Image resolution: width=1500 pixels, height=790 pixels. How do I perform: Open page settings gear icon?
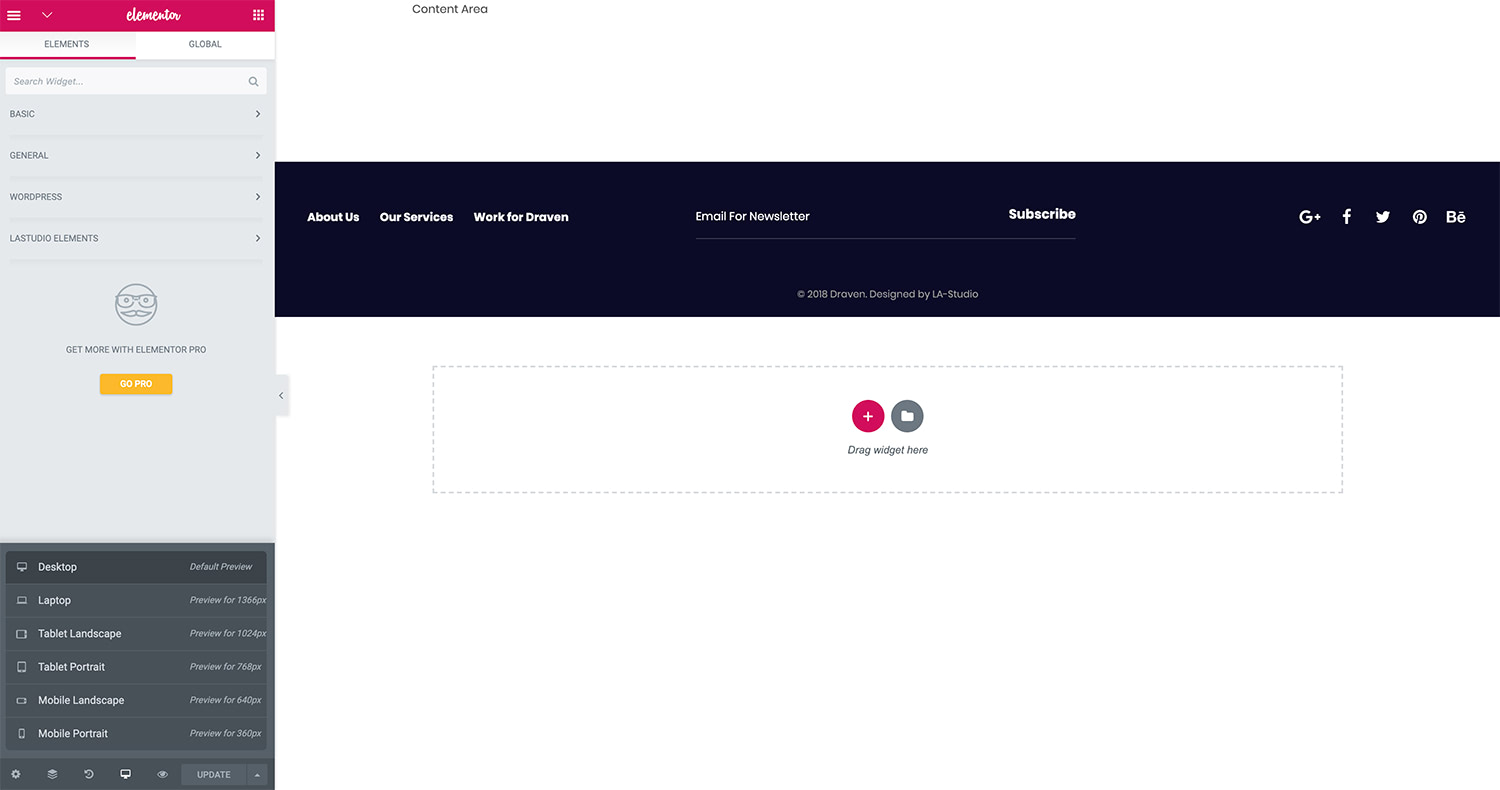pyautogui.click(x=15, y=774)
